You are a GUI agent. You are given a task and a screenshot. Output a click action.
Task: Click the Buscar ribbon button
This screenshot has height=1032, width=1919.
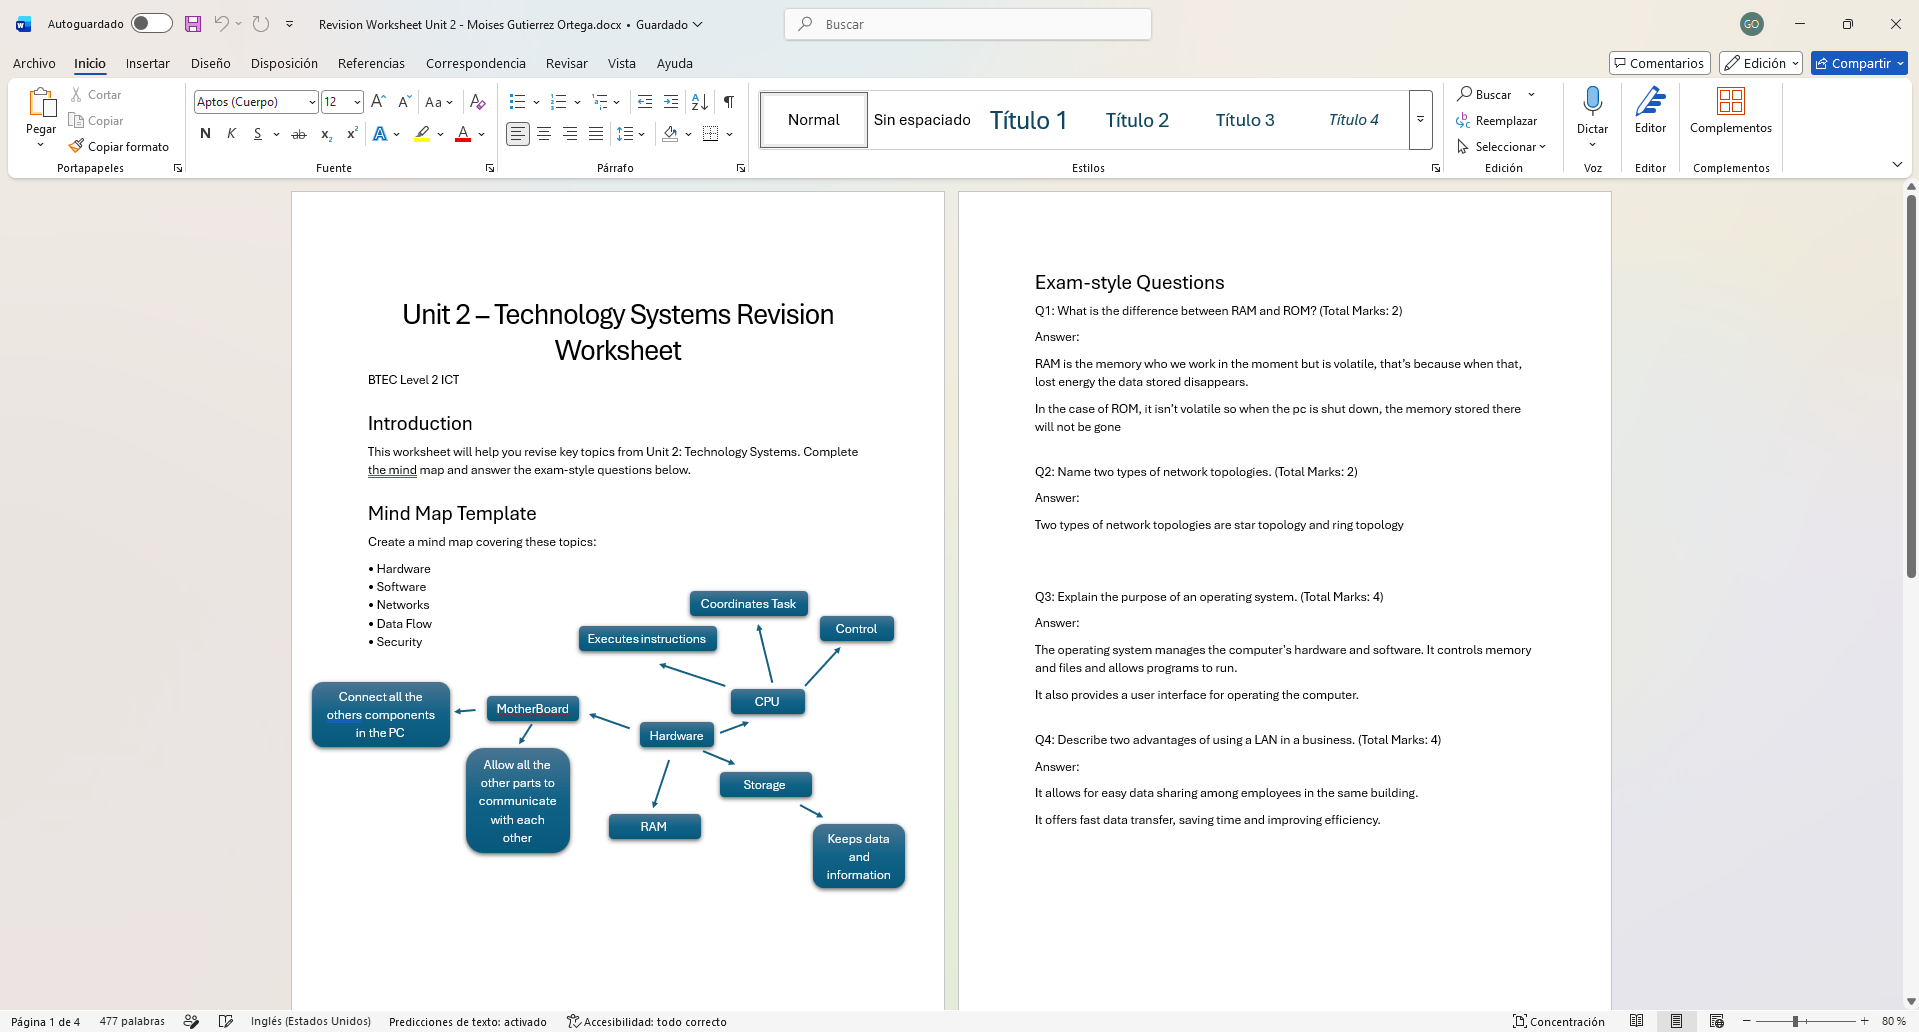[x=1485, y=94]
